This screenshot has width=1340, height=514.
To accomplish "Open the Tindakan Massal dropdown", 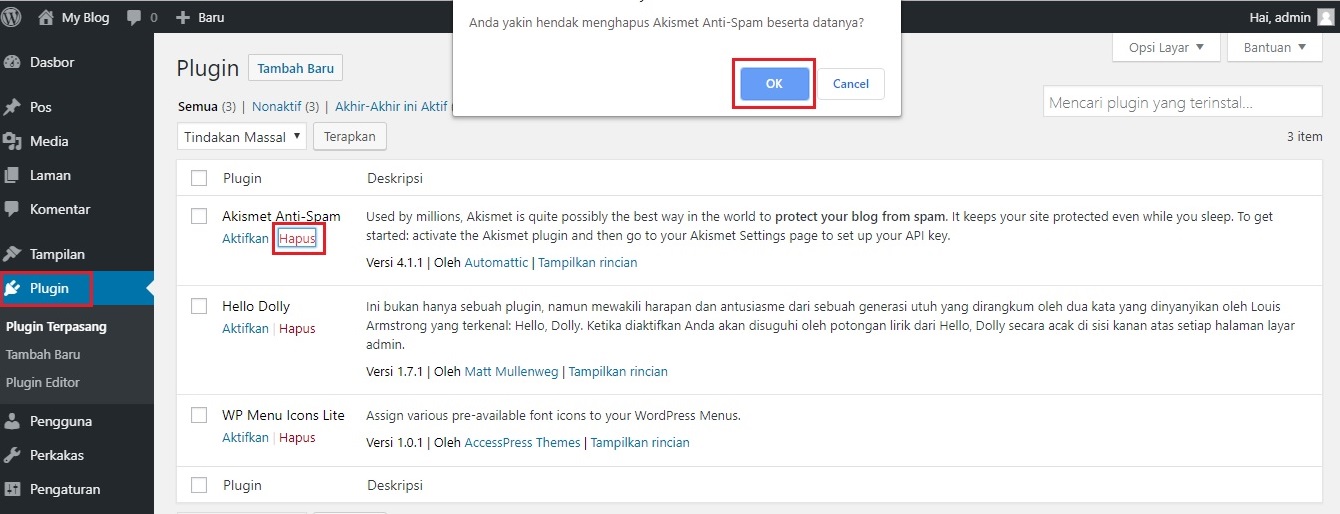I will click(242, 137).
